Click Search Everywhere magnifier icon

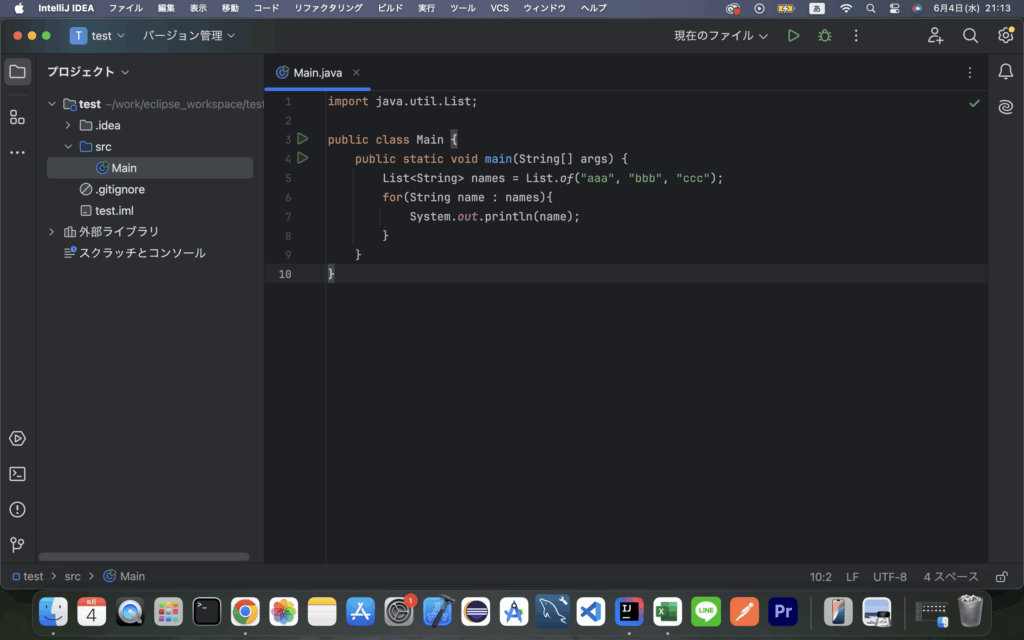(x=970, y=36)
